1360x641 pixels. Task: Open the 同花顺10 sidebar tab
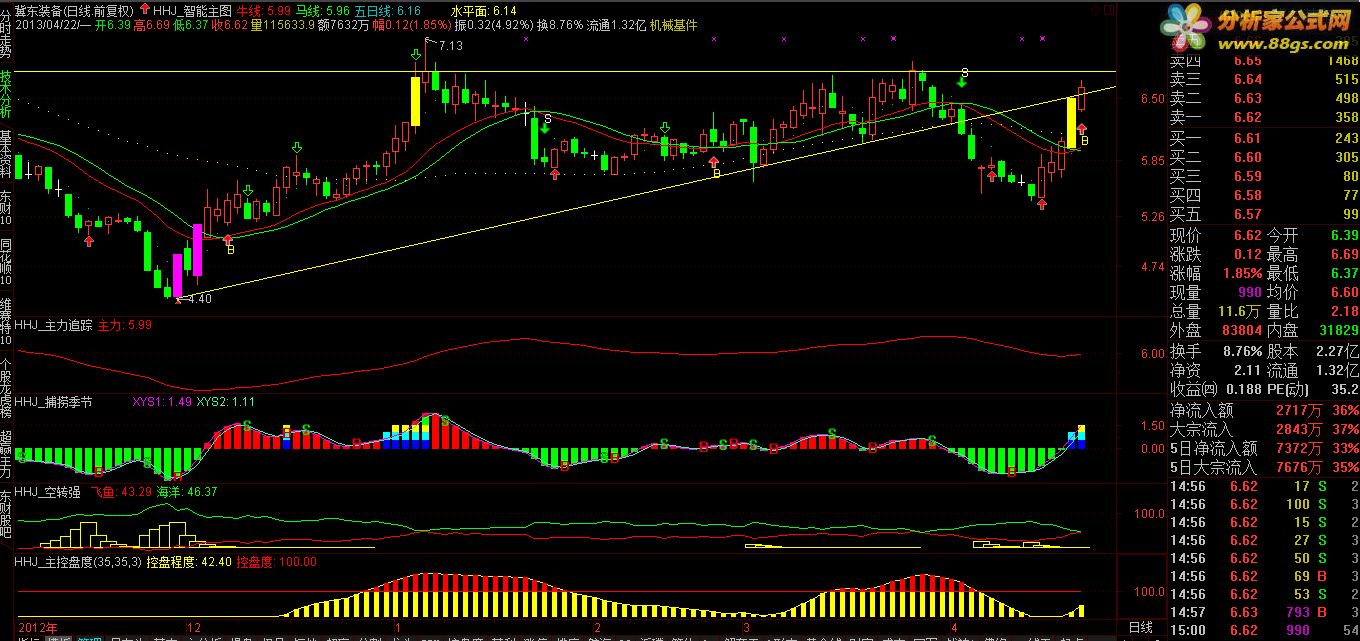[6, 262]
